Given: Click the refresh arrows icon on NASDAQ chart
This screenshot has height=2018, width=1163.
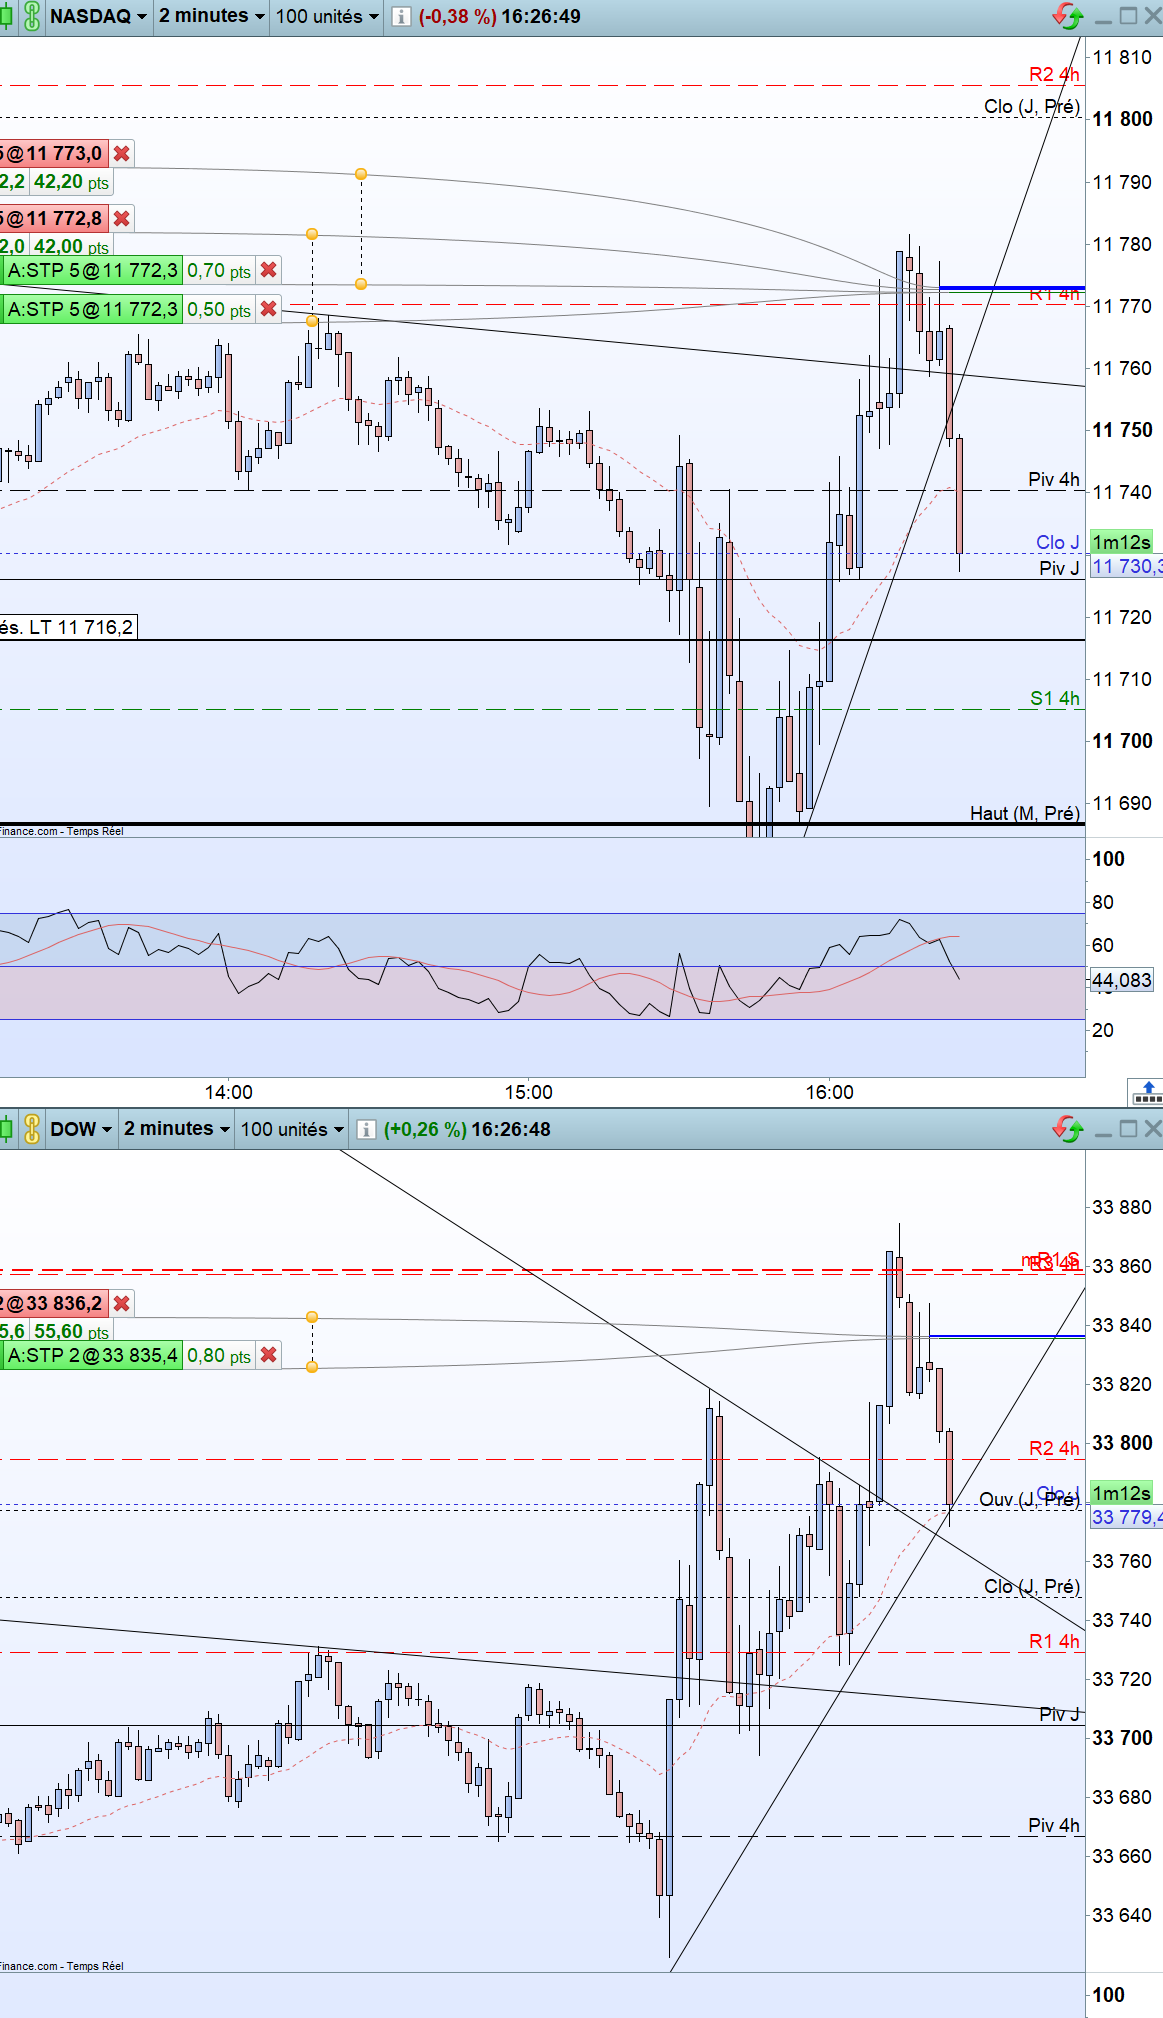Looking at the screenshot, I should [1068, 16].
